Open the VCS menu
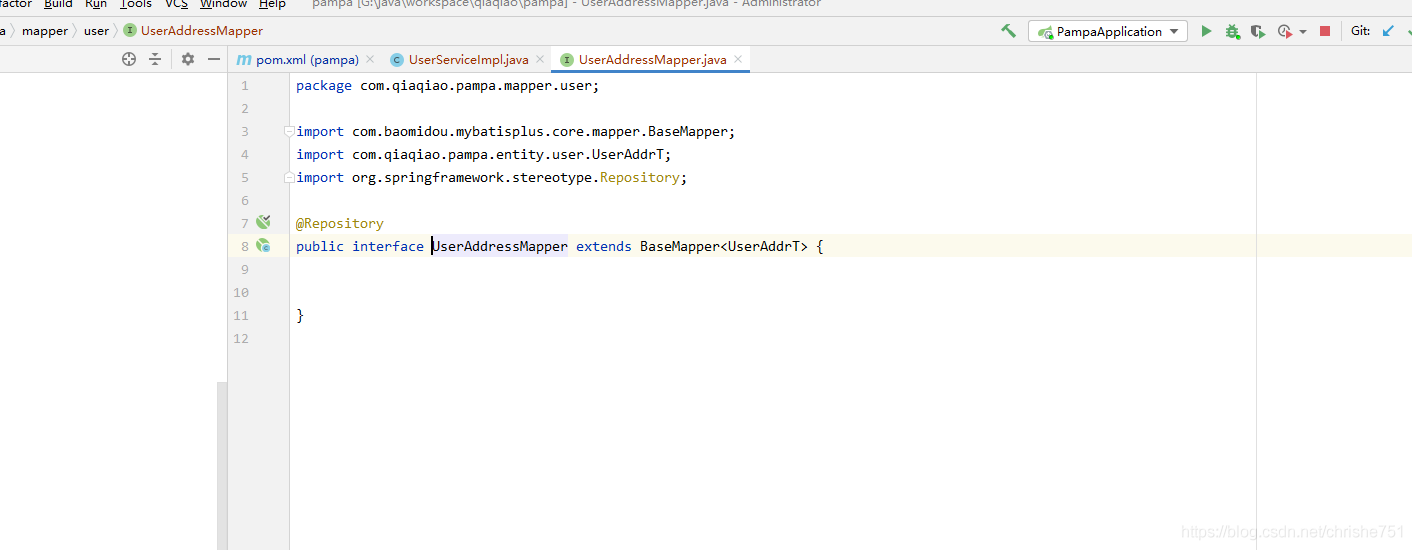The width and height of the screenshot is (1412, 550). click(176, 4)
